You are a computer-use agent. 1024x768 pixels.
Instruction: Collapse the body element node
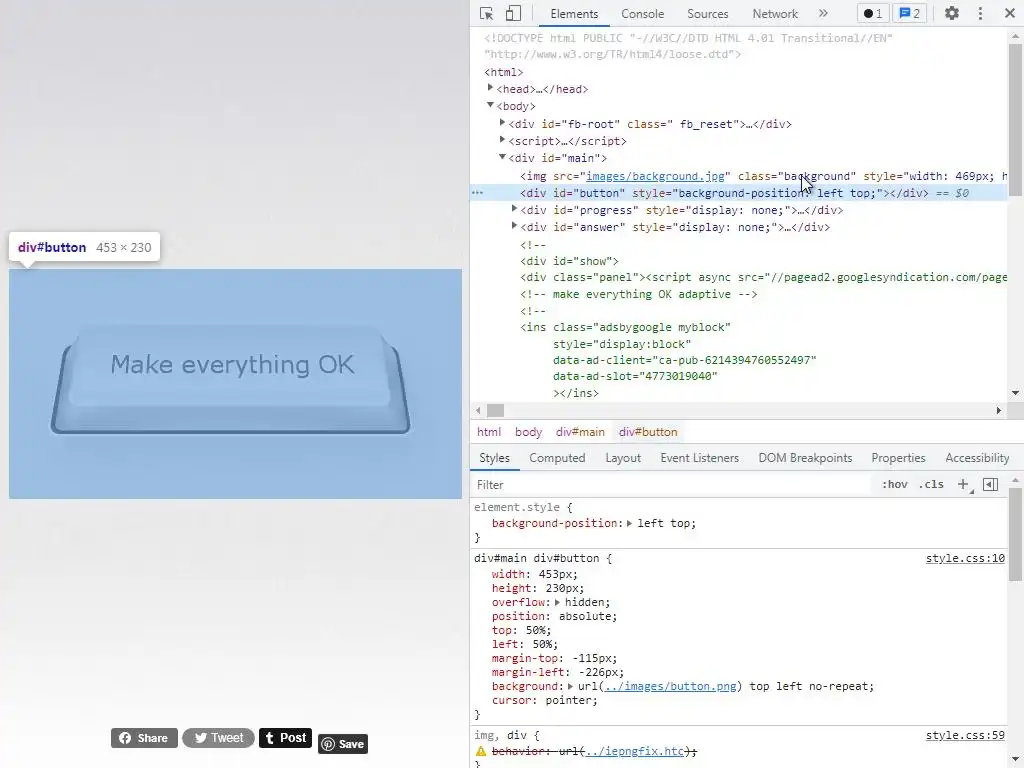pos(490,105)
